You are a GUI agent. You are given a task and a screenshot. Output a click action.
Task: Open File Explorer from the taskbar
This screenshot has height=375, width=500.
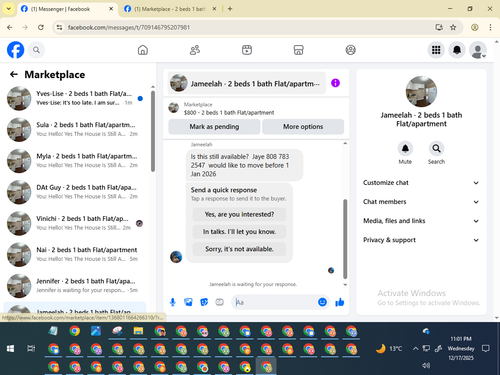pyautogui.click(x=138, y=331)
